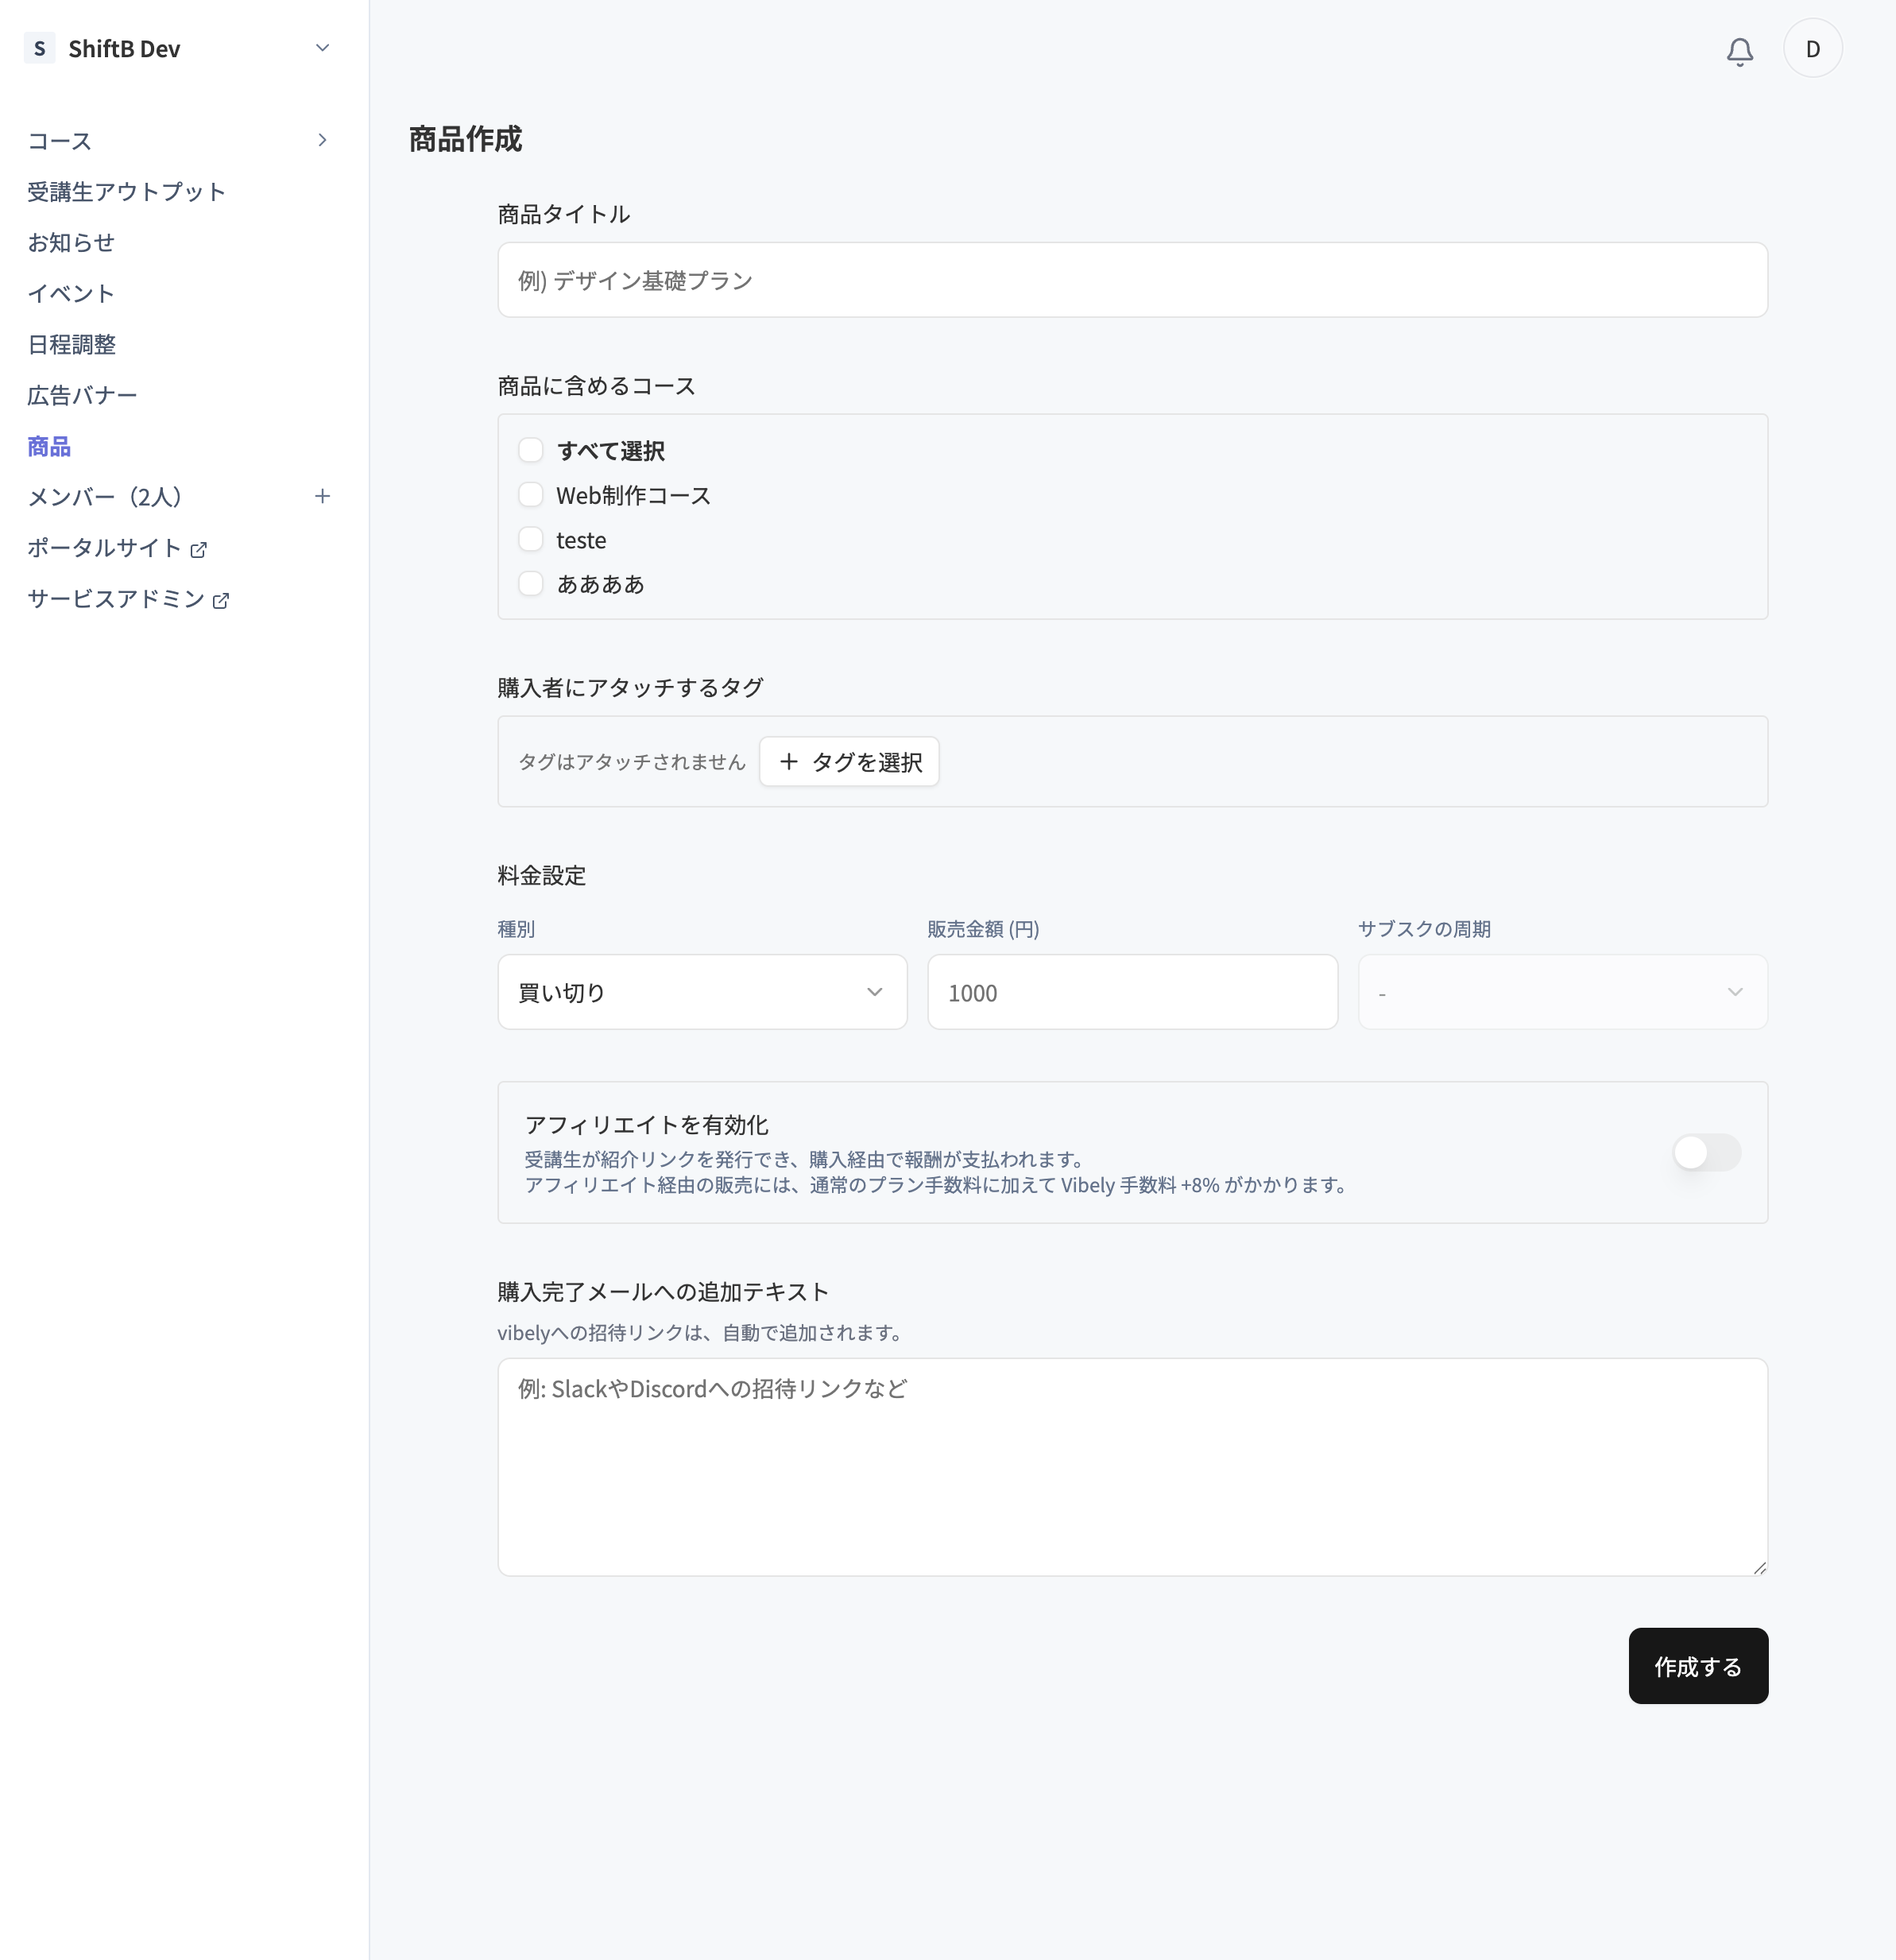Check the teste course checkbox

pos(531,539)
